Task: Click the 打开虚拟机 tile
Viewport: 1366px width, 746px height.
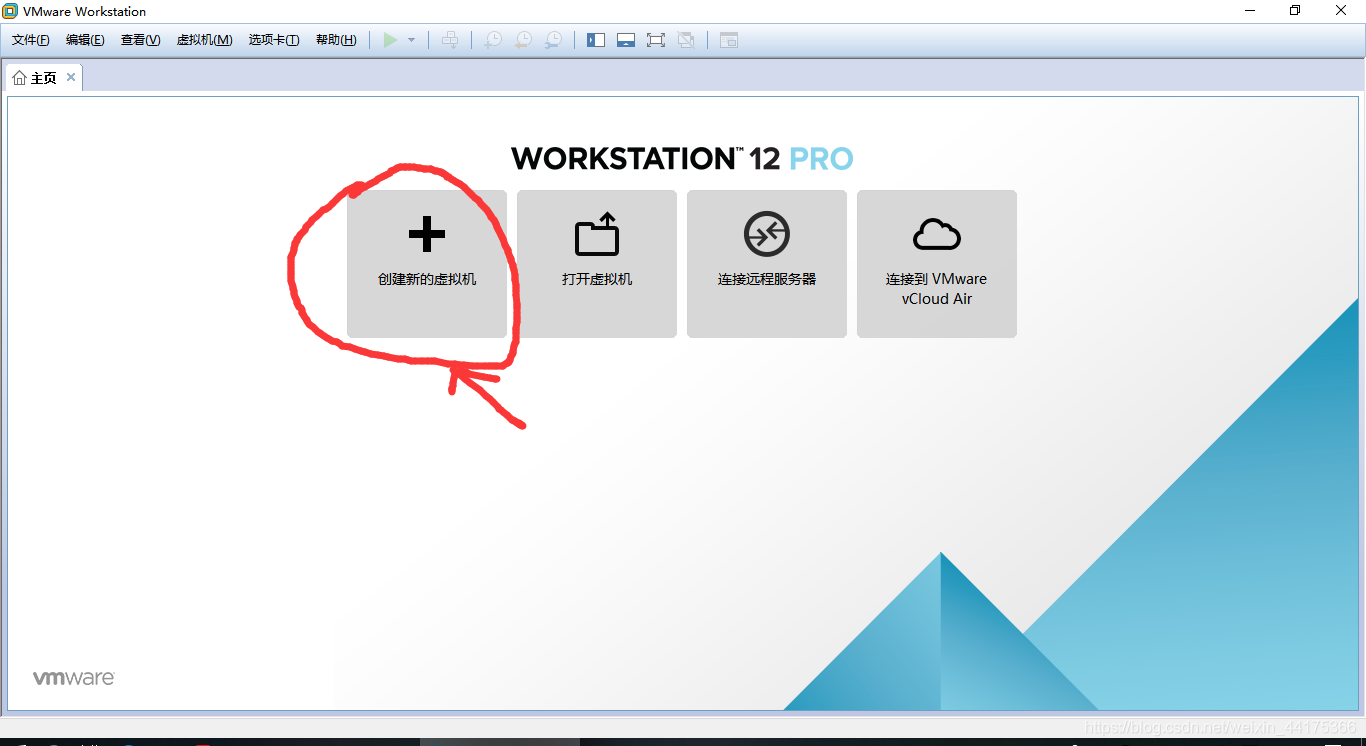Action: pyautogui.click(x=597, y=264)
